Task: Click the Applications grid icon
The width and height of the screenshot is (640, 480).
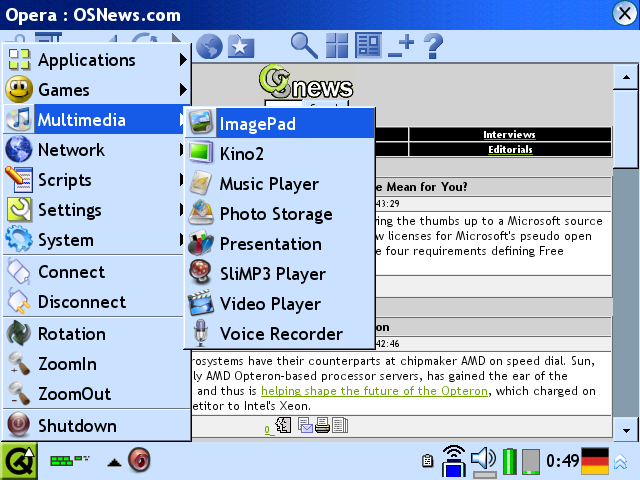Action: [19, 60]
